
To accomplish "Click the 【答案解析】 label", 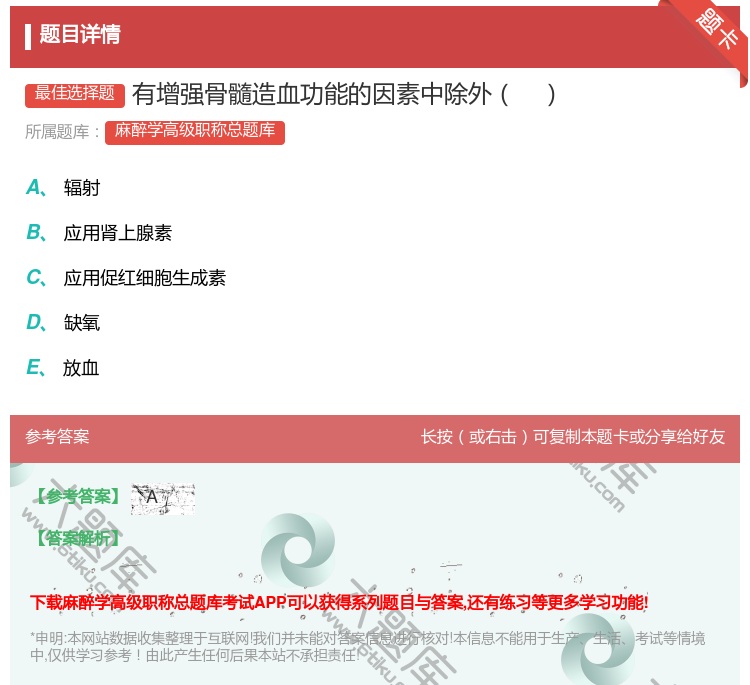I will (79, 539).
